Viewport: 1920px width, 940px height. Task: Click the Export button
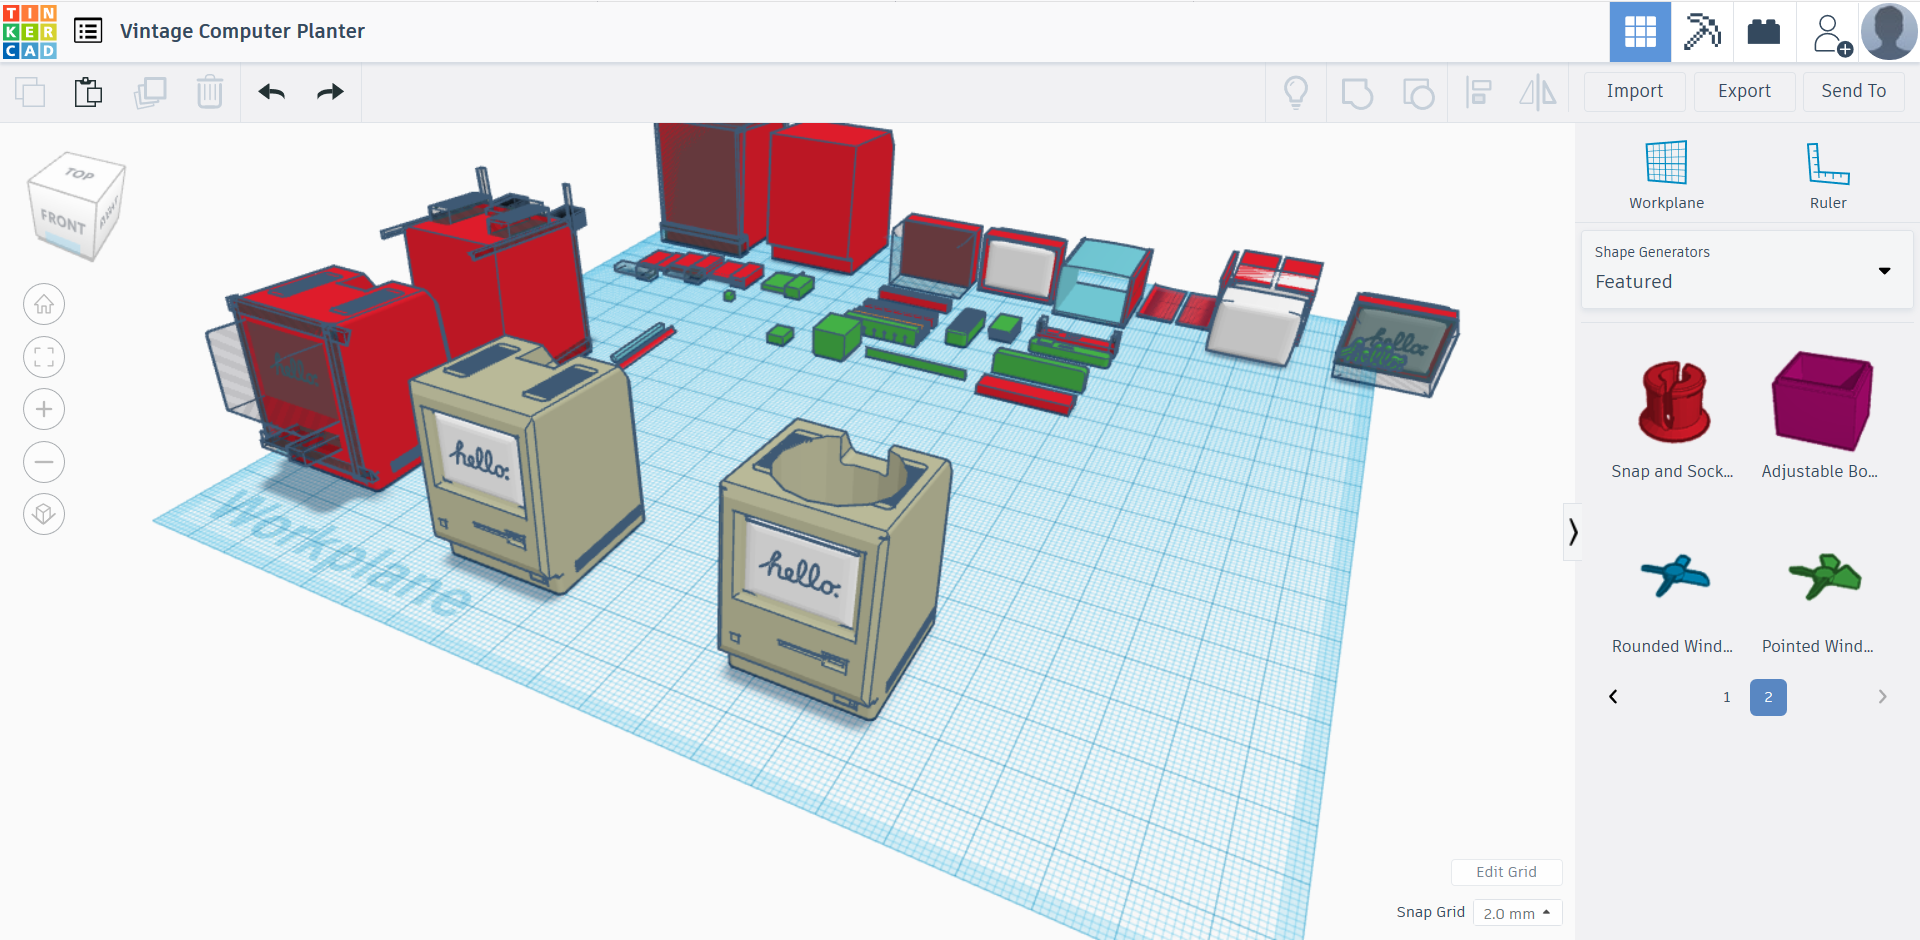pos(1744,91)
